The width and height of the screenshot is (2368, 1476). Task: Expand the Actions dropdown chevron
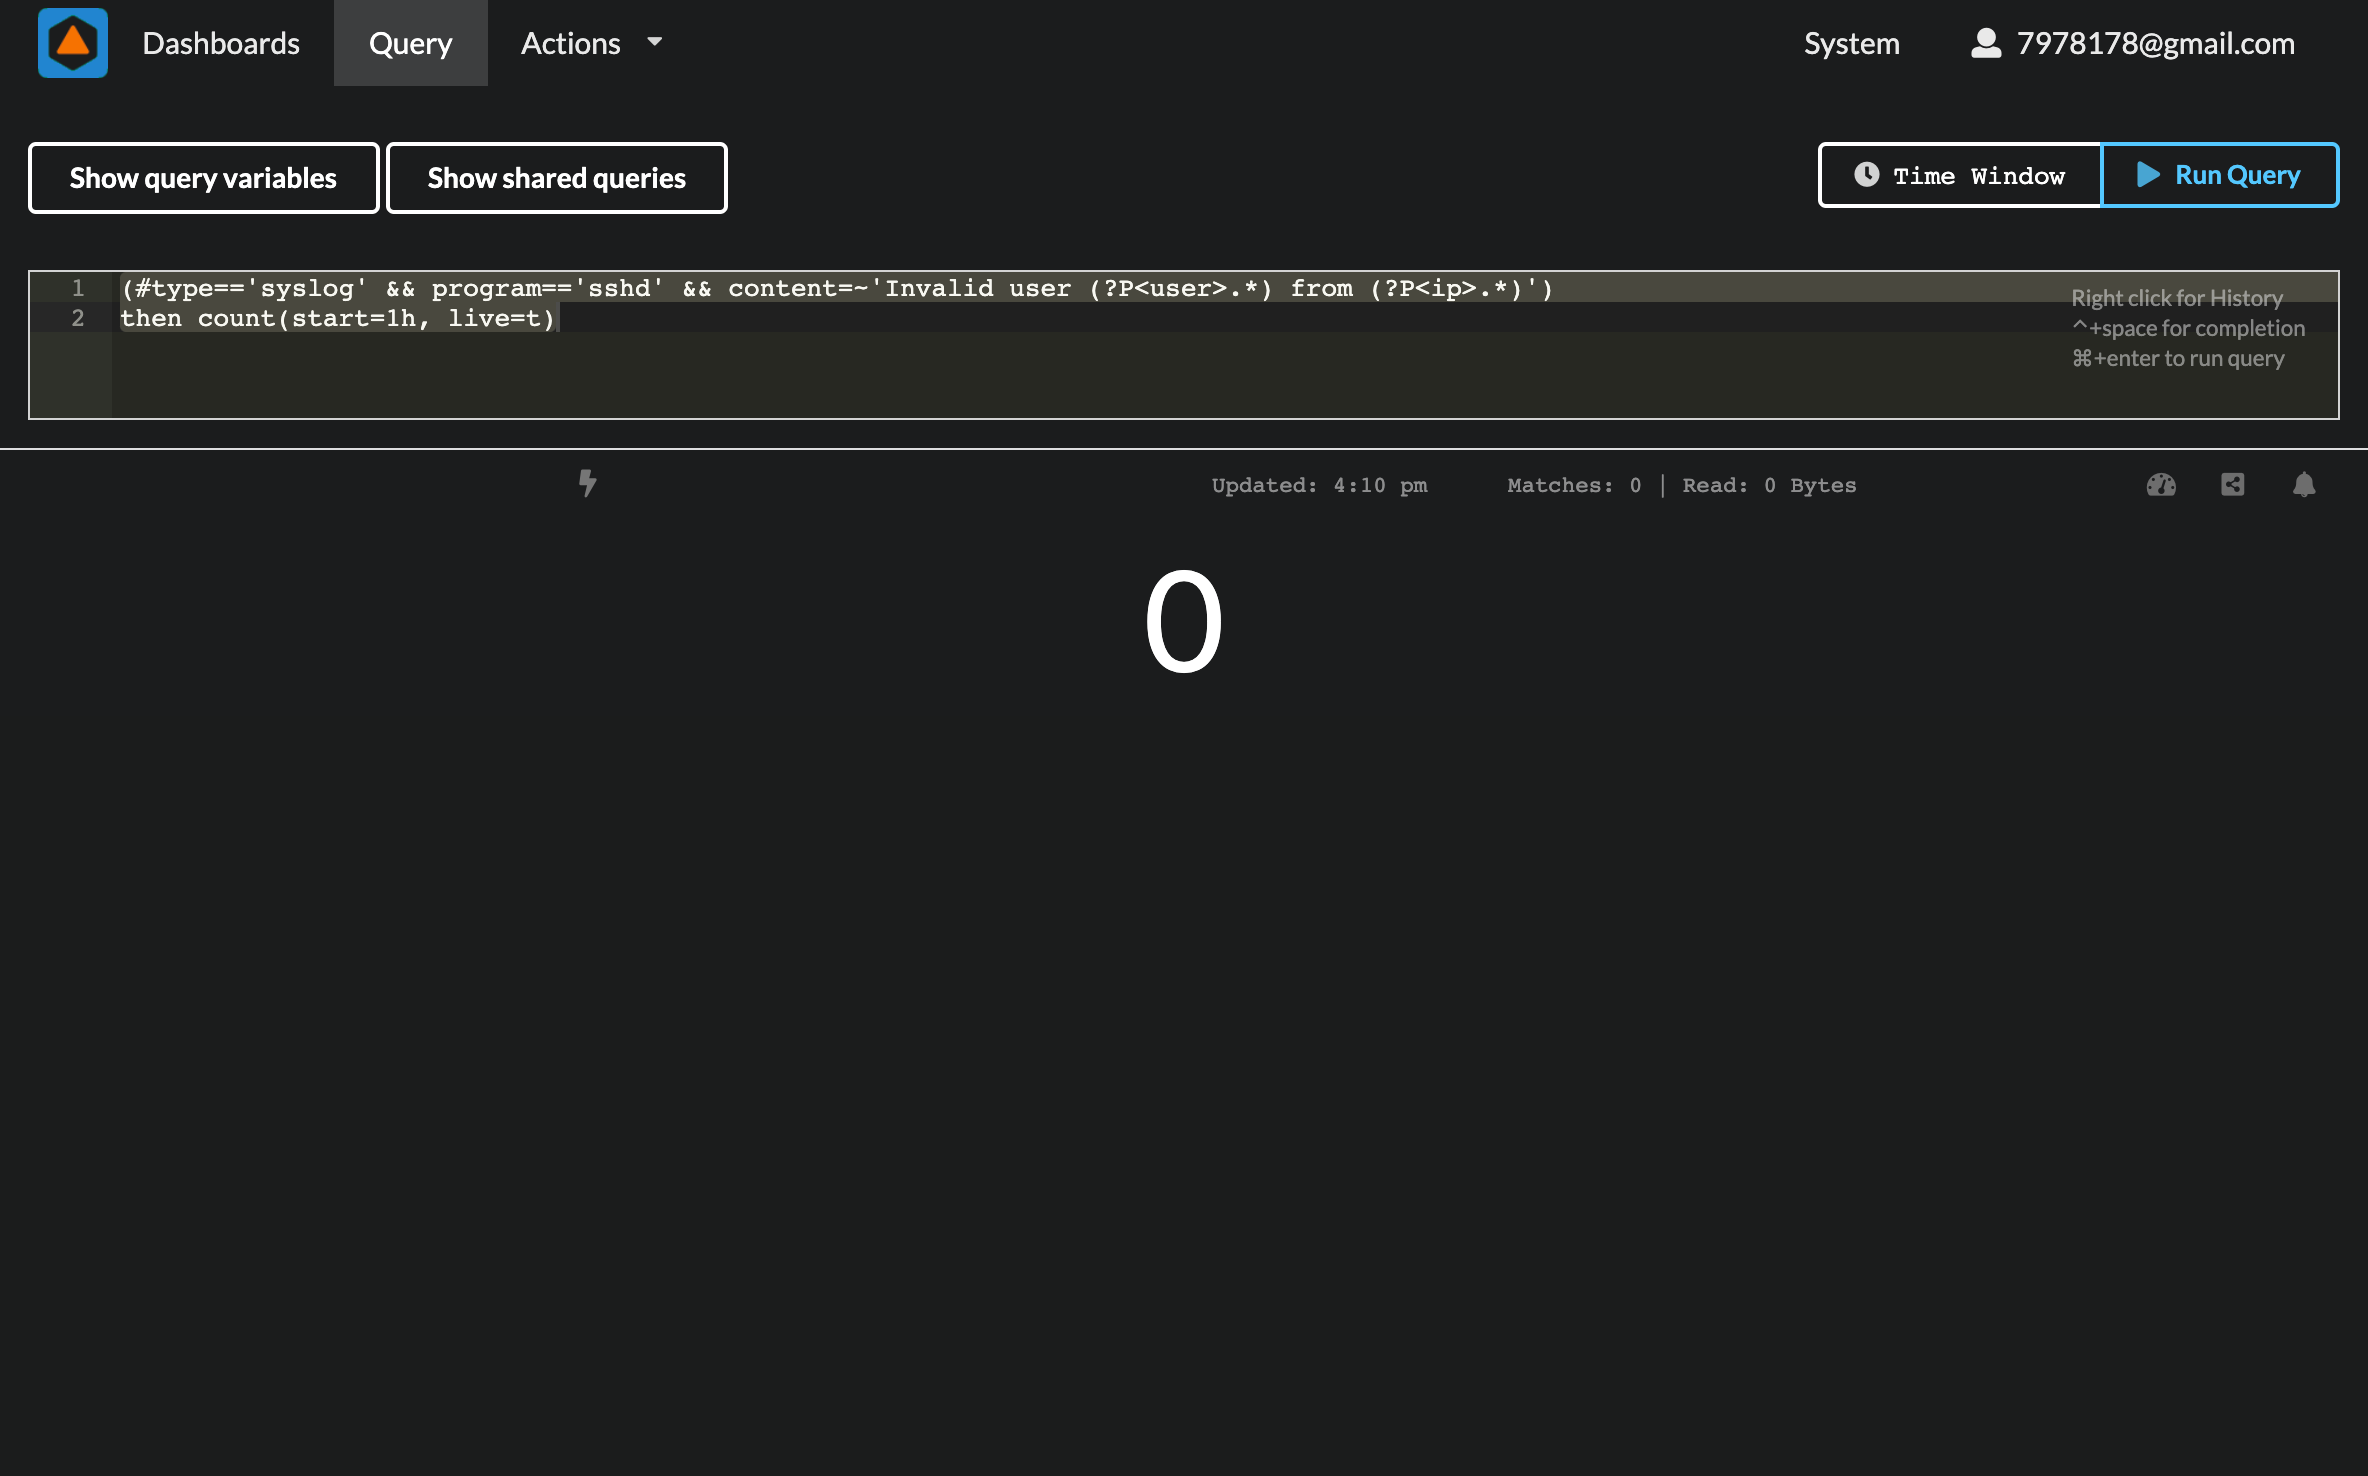(x=654, y=43)
